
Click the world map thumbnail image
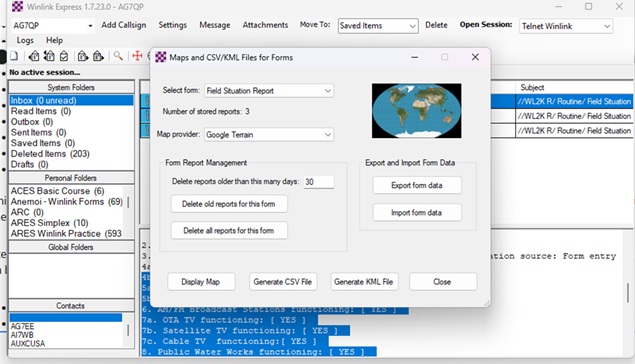click(x=416, y=111)
